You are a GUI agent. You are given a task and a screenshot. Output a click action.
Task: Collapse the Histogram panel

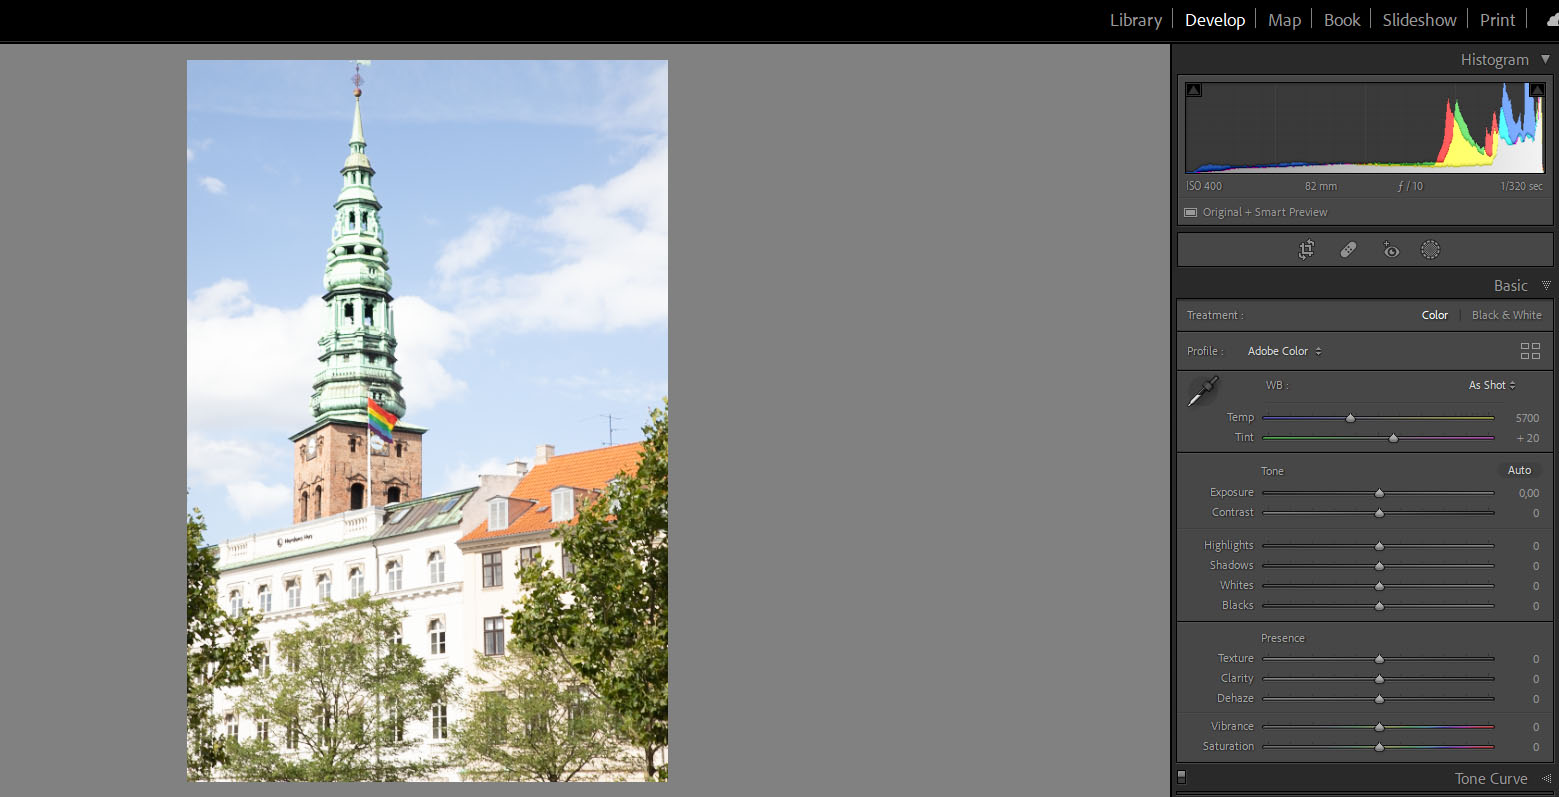tap(1545, 60)
